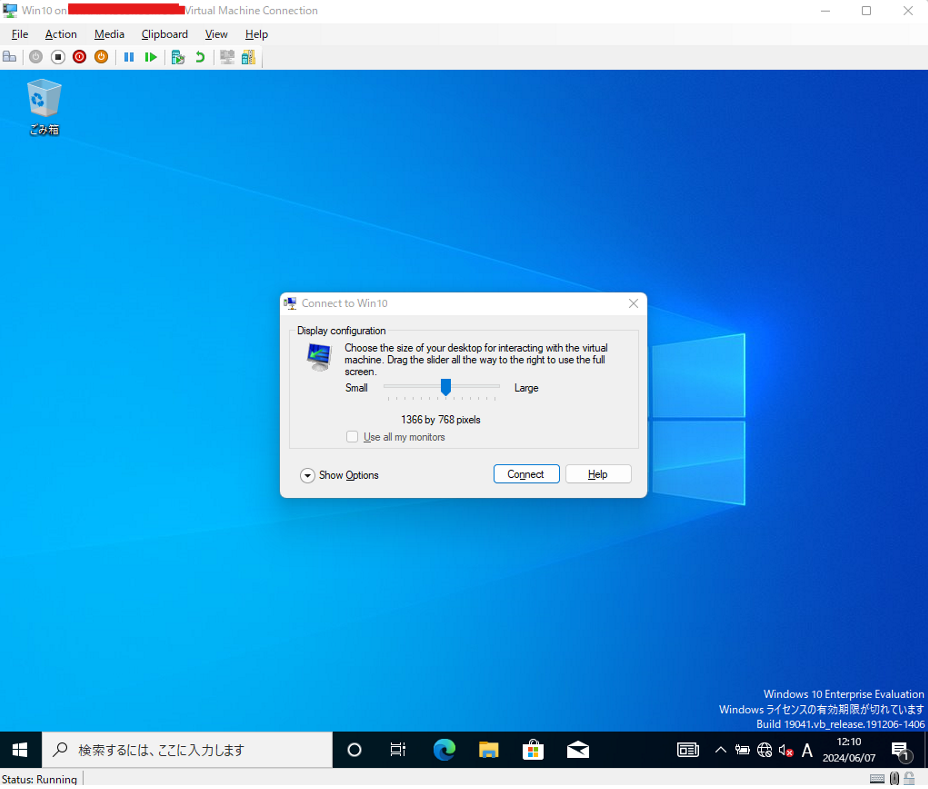Open the guest Windows Start menu
This screenshot has width=928, height=789.
click(20, 750)
